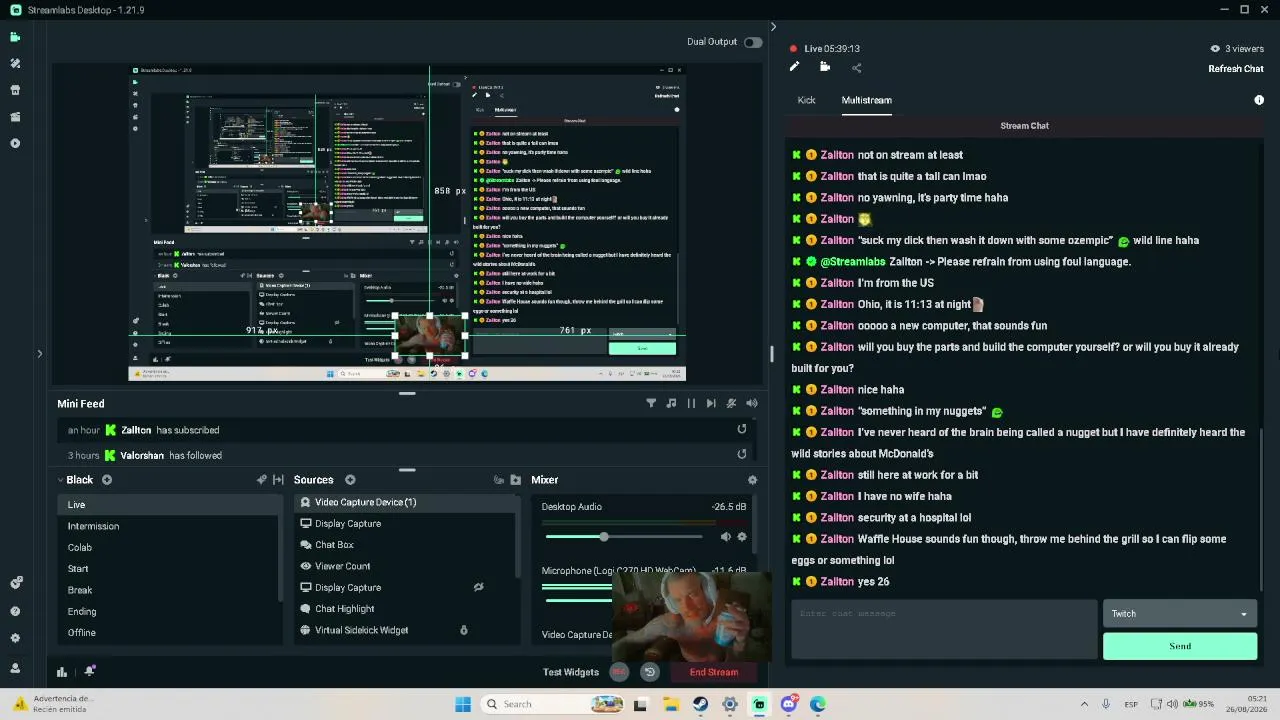
Task: Toggle visibility of hidden Display Capture source
Action: (x=479, y=587)
